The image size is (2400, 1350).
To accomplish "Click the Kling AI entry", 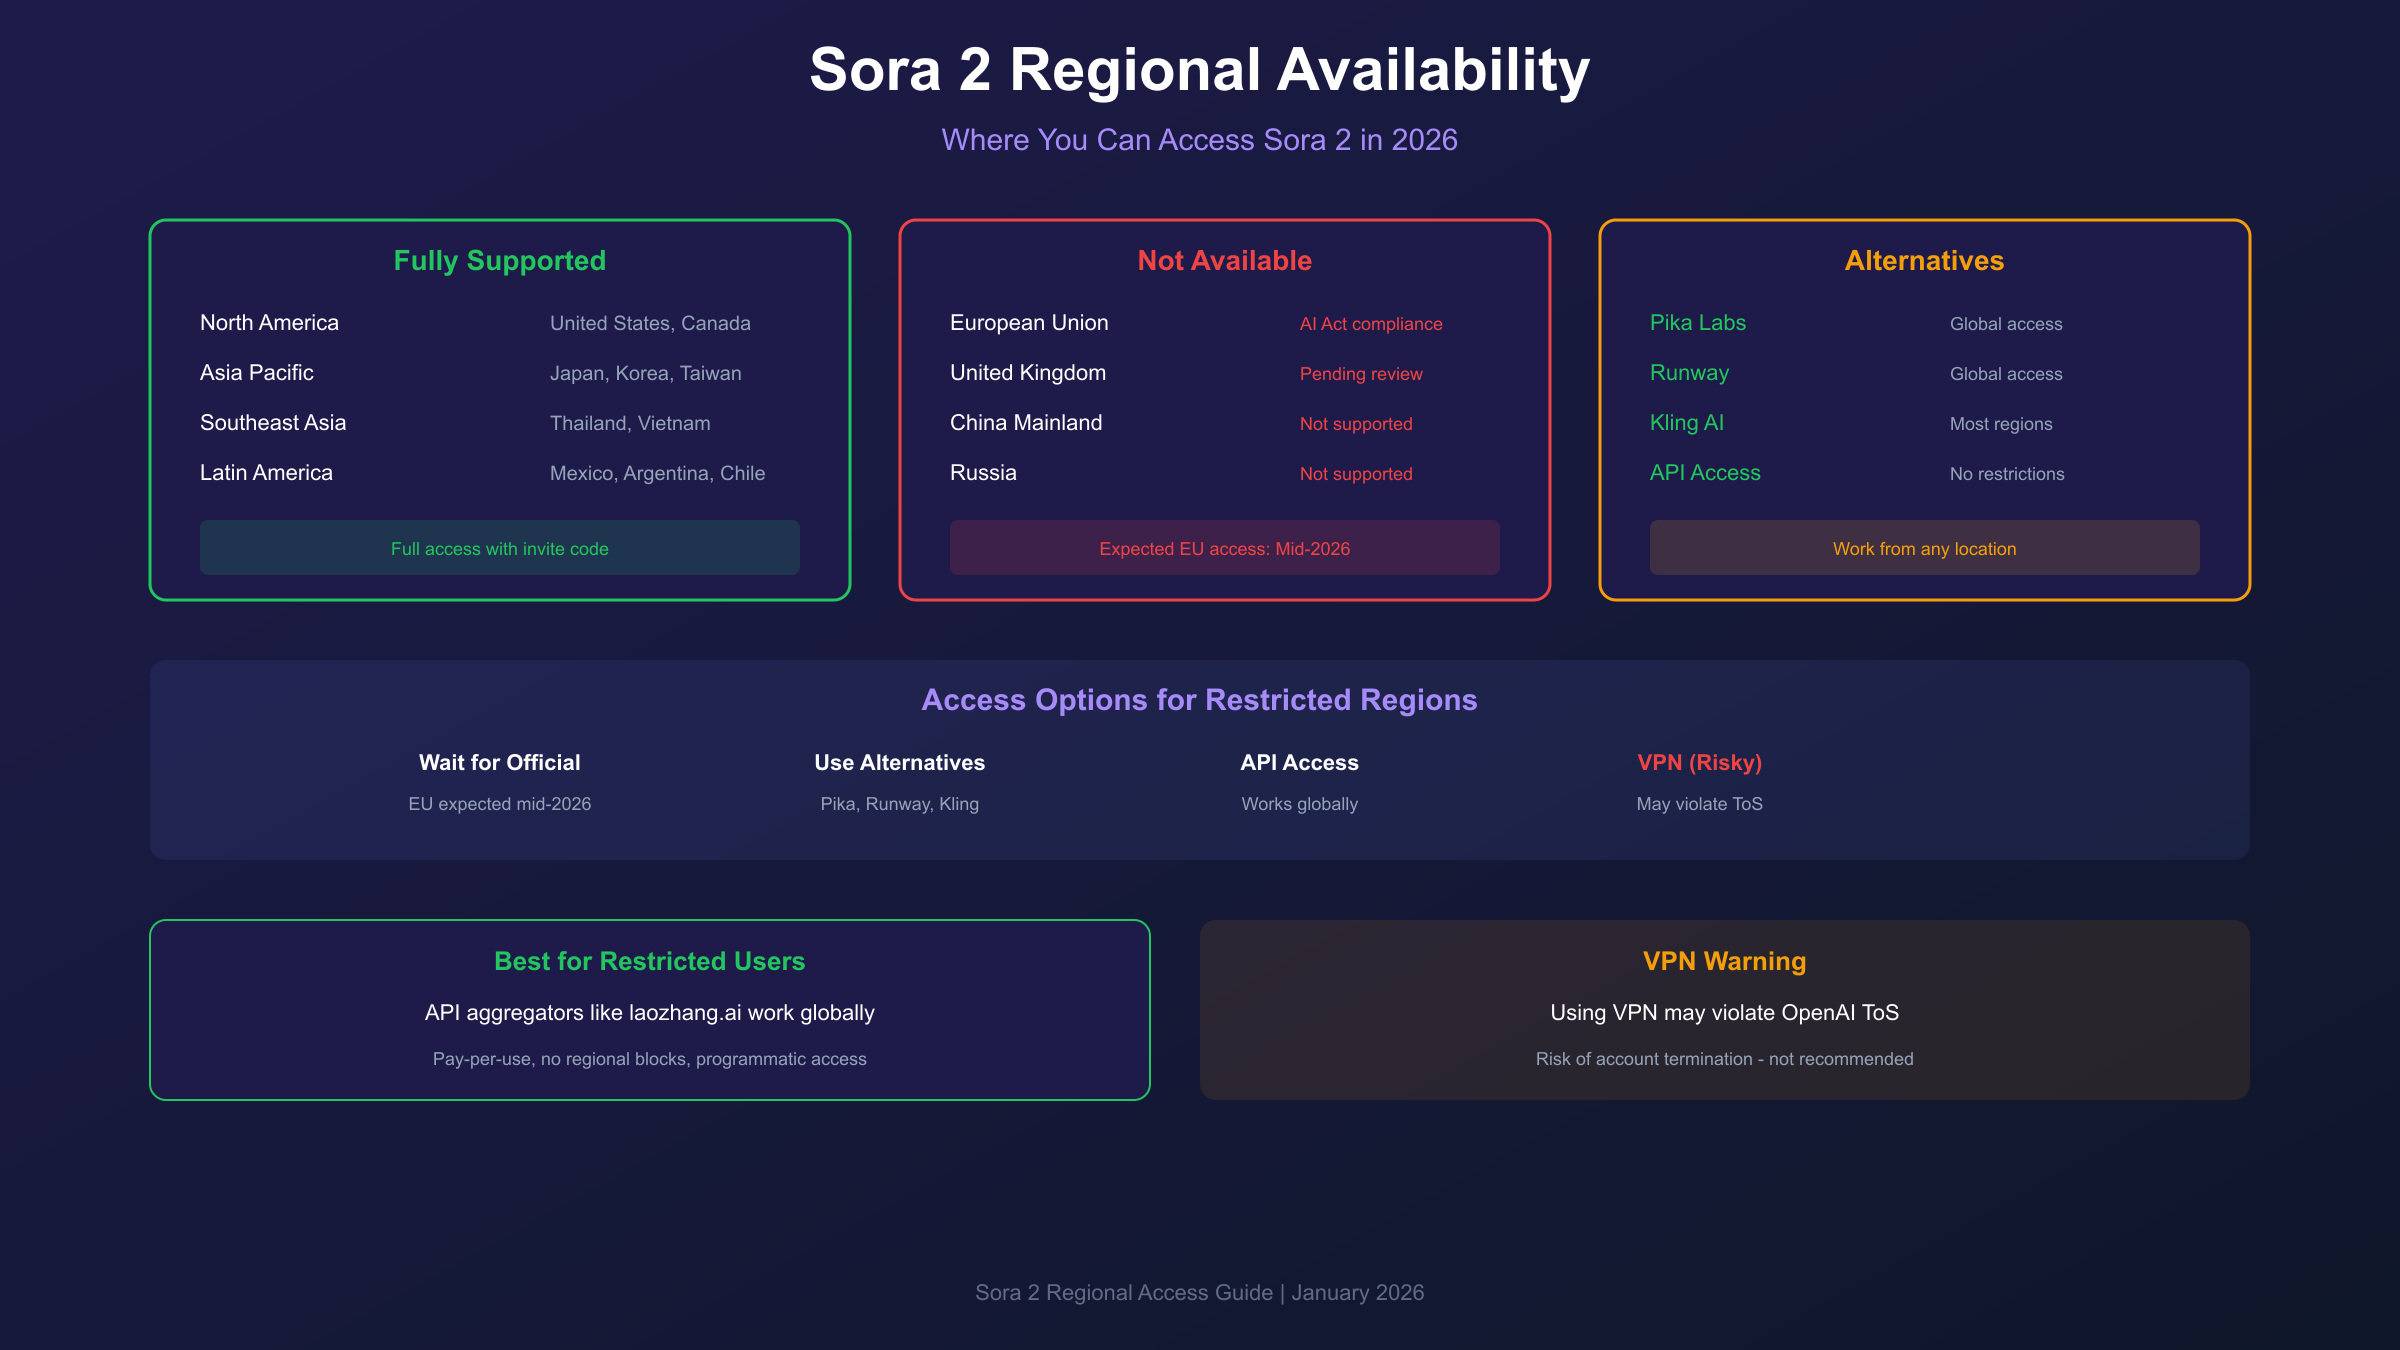I will click(x=1686, y=423).
